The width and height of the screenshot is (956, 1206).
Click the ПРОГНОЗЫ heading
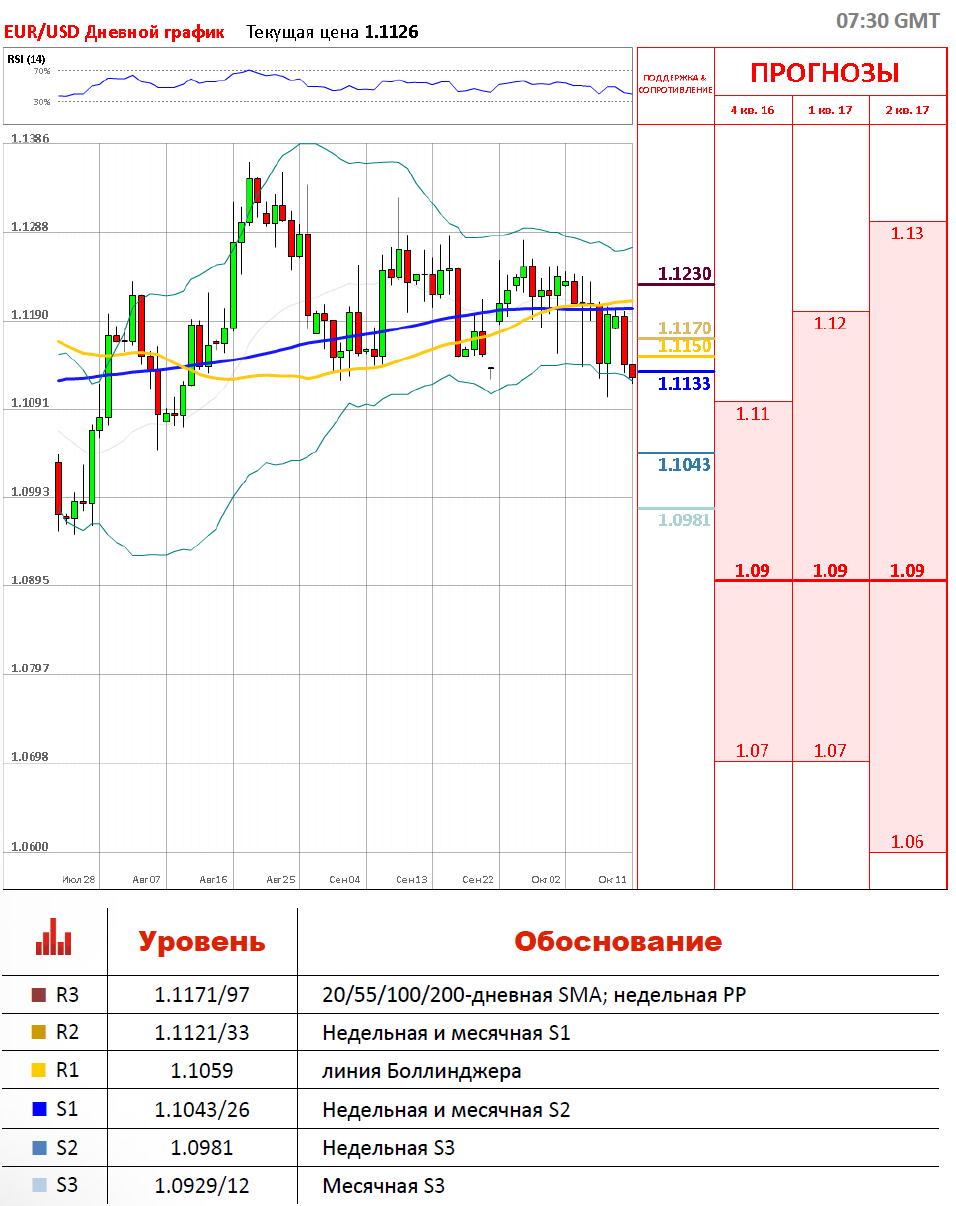824,72
